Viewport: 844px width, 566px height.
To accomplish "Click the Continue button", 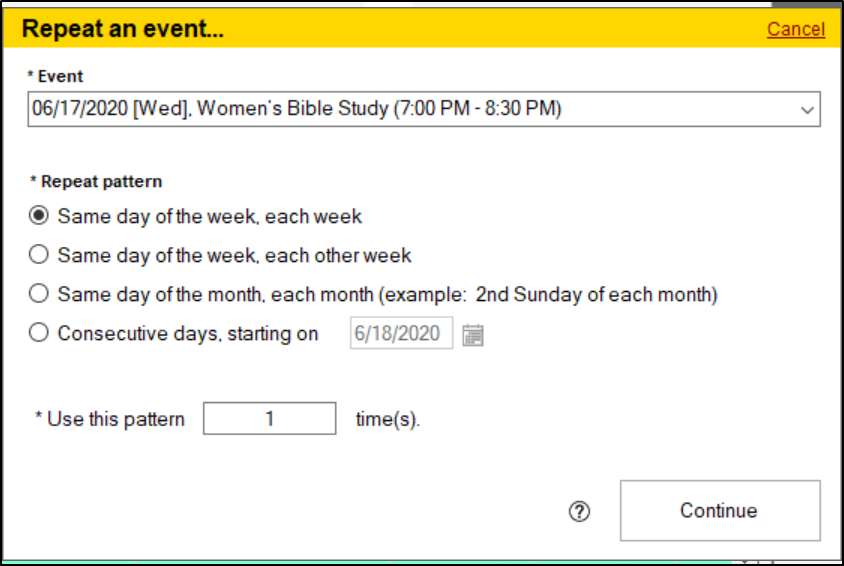I will point(719,511).
